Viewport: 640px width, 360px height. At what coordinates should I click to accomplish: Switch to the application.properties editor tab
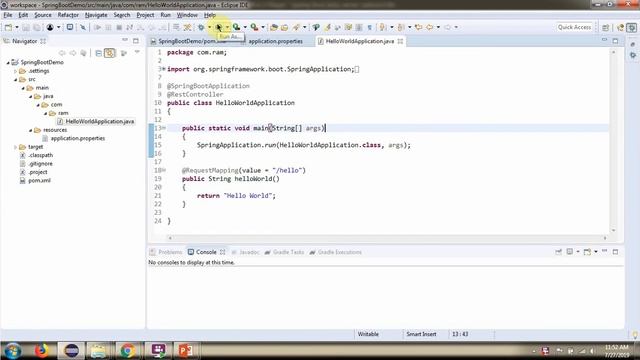coord(276,41)
